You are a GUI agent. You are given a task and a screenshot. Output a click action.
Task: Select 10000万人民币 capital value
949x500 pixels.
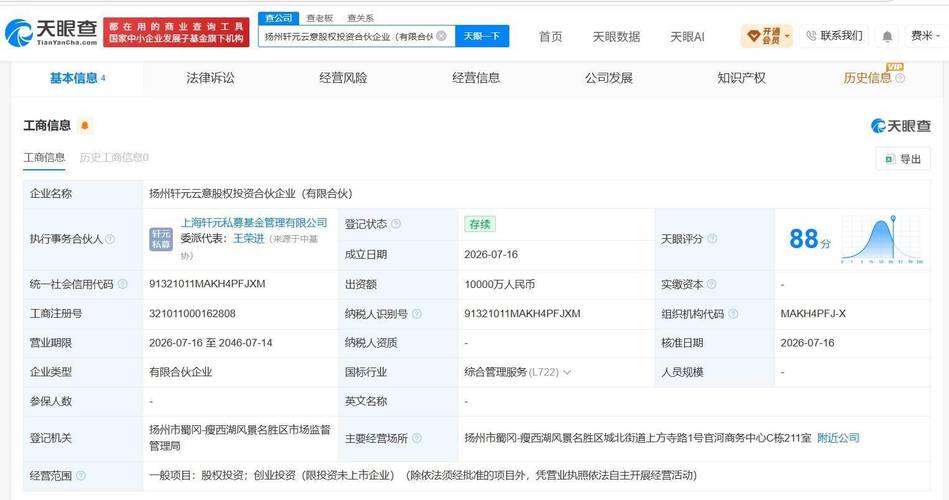click(x=499, y=284)
